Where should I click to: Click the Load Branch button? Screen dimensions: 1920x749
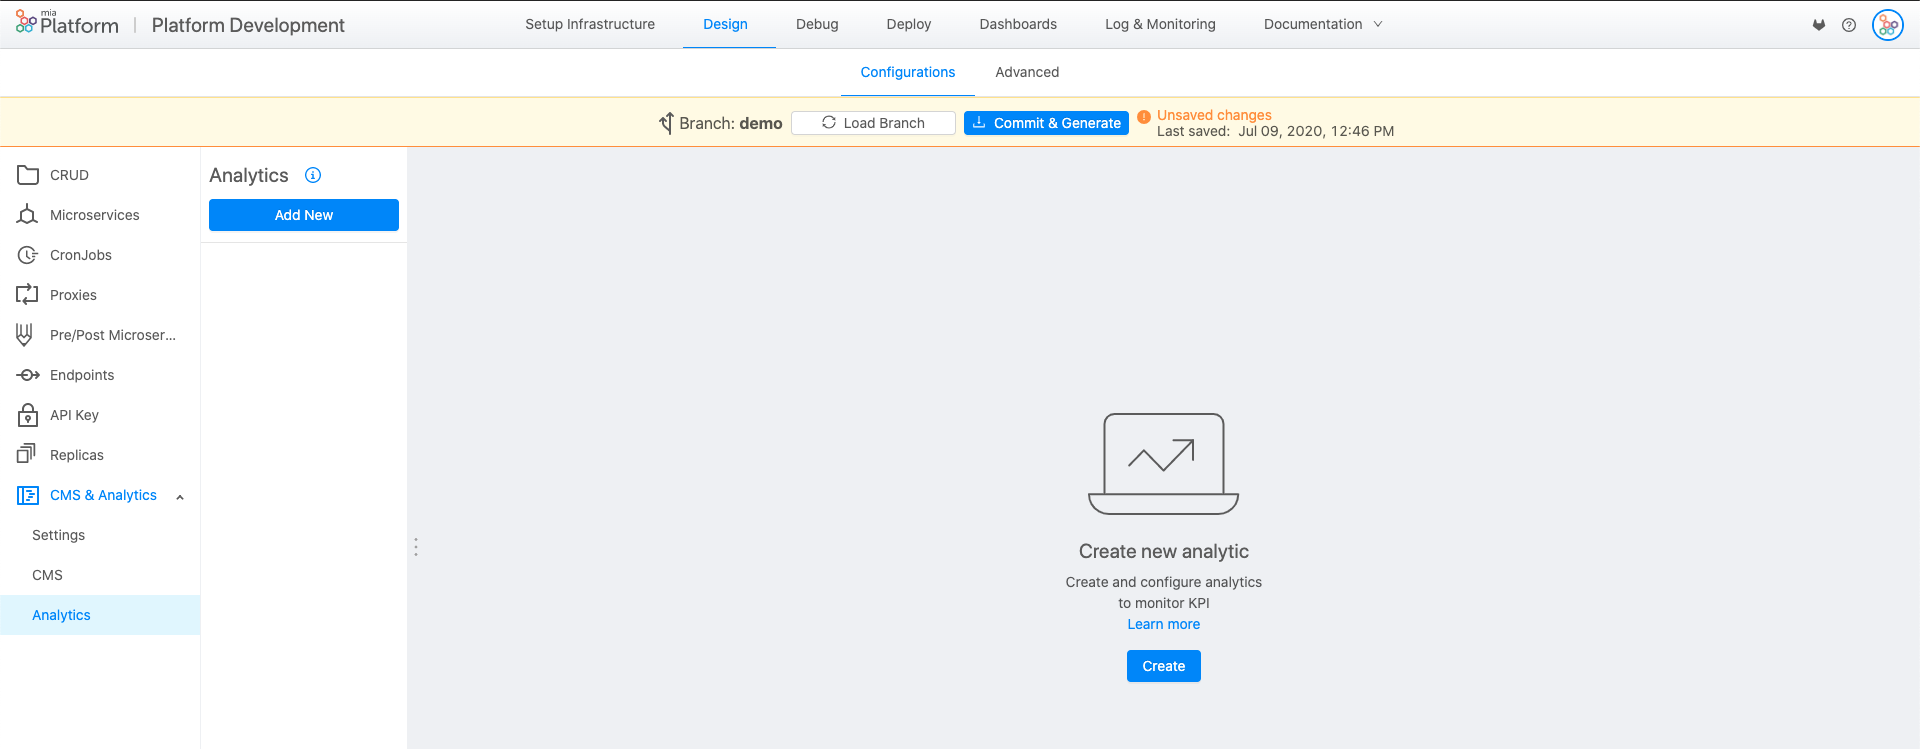click(x=873, y=123)
